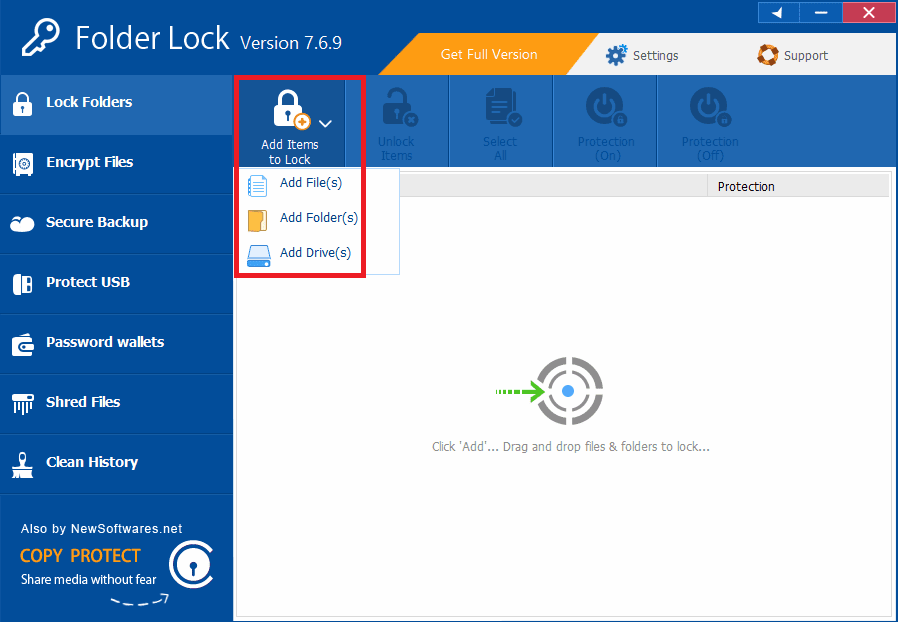The width and height of the screenshot is (898, 622).
Task: Click the shredder icon beside Shred Files
Action: [x=22, y=404]
